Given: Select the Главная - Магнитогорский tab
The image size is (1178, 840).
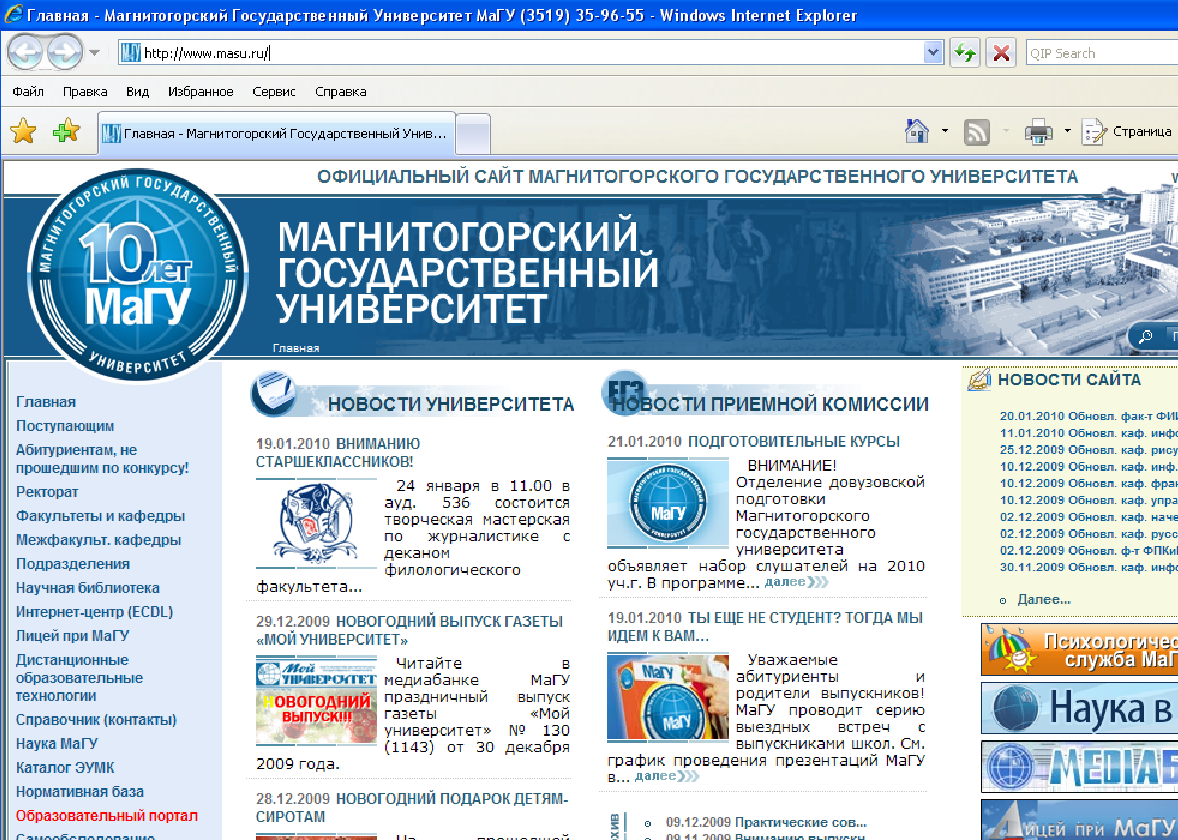Looking at the screenshot, I should click(x=276, y=134).
